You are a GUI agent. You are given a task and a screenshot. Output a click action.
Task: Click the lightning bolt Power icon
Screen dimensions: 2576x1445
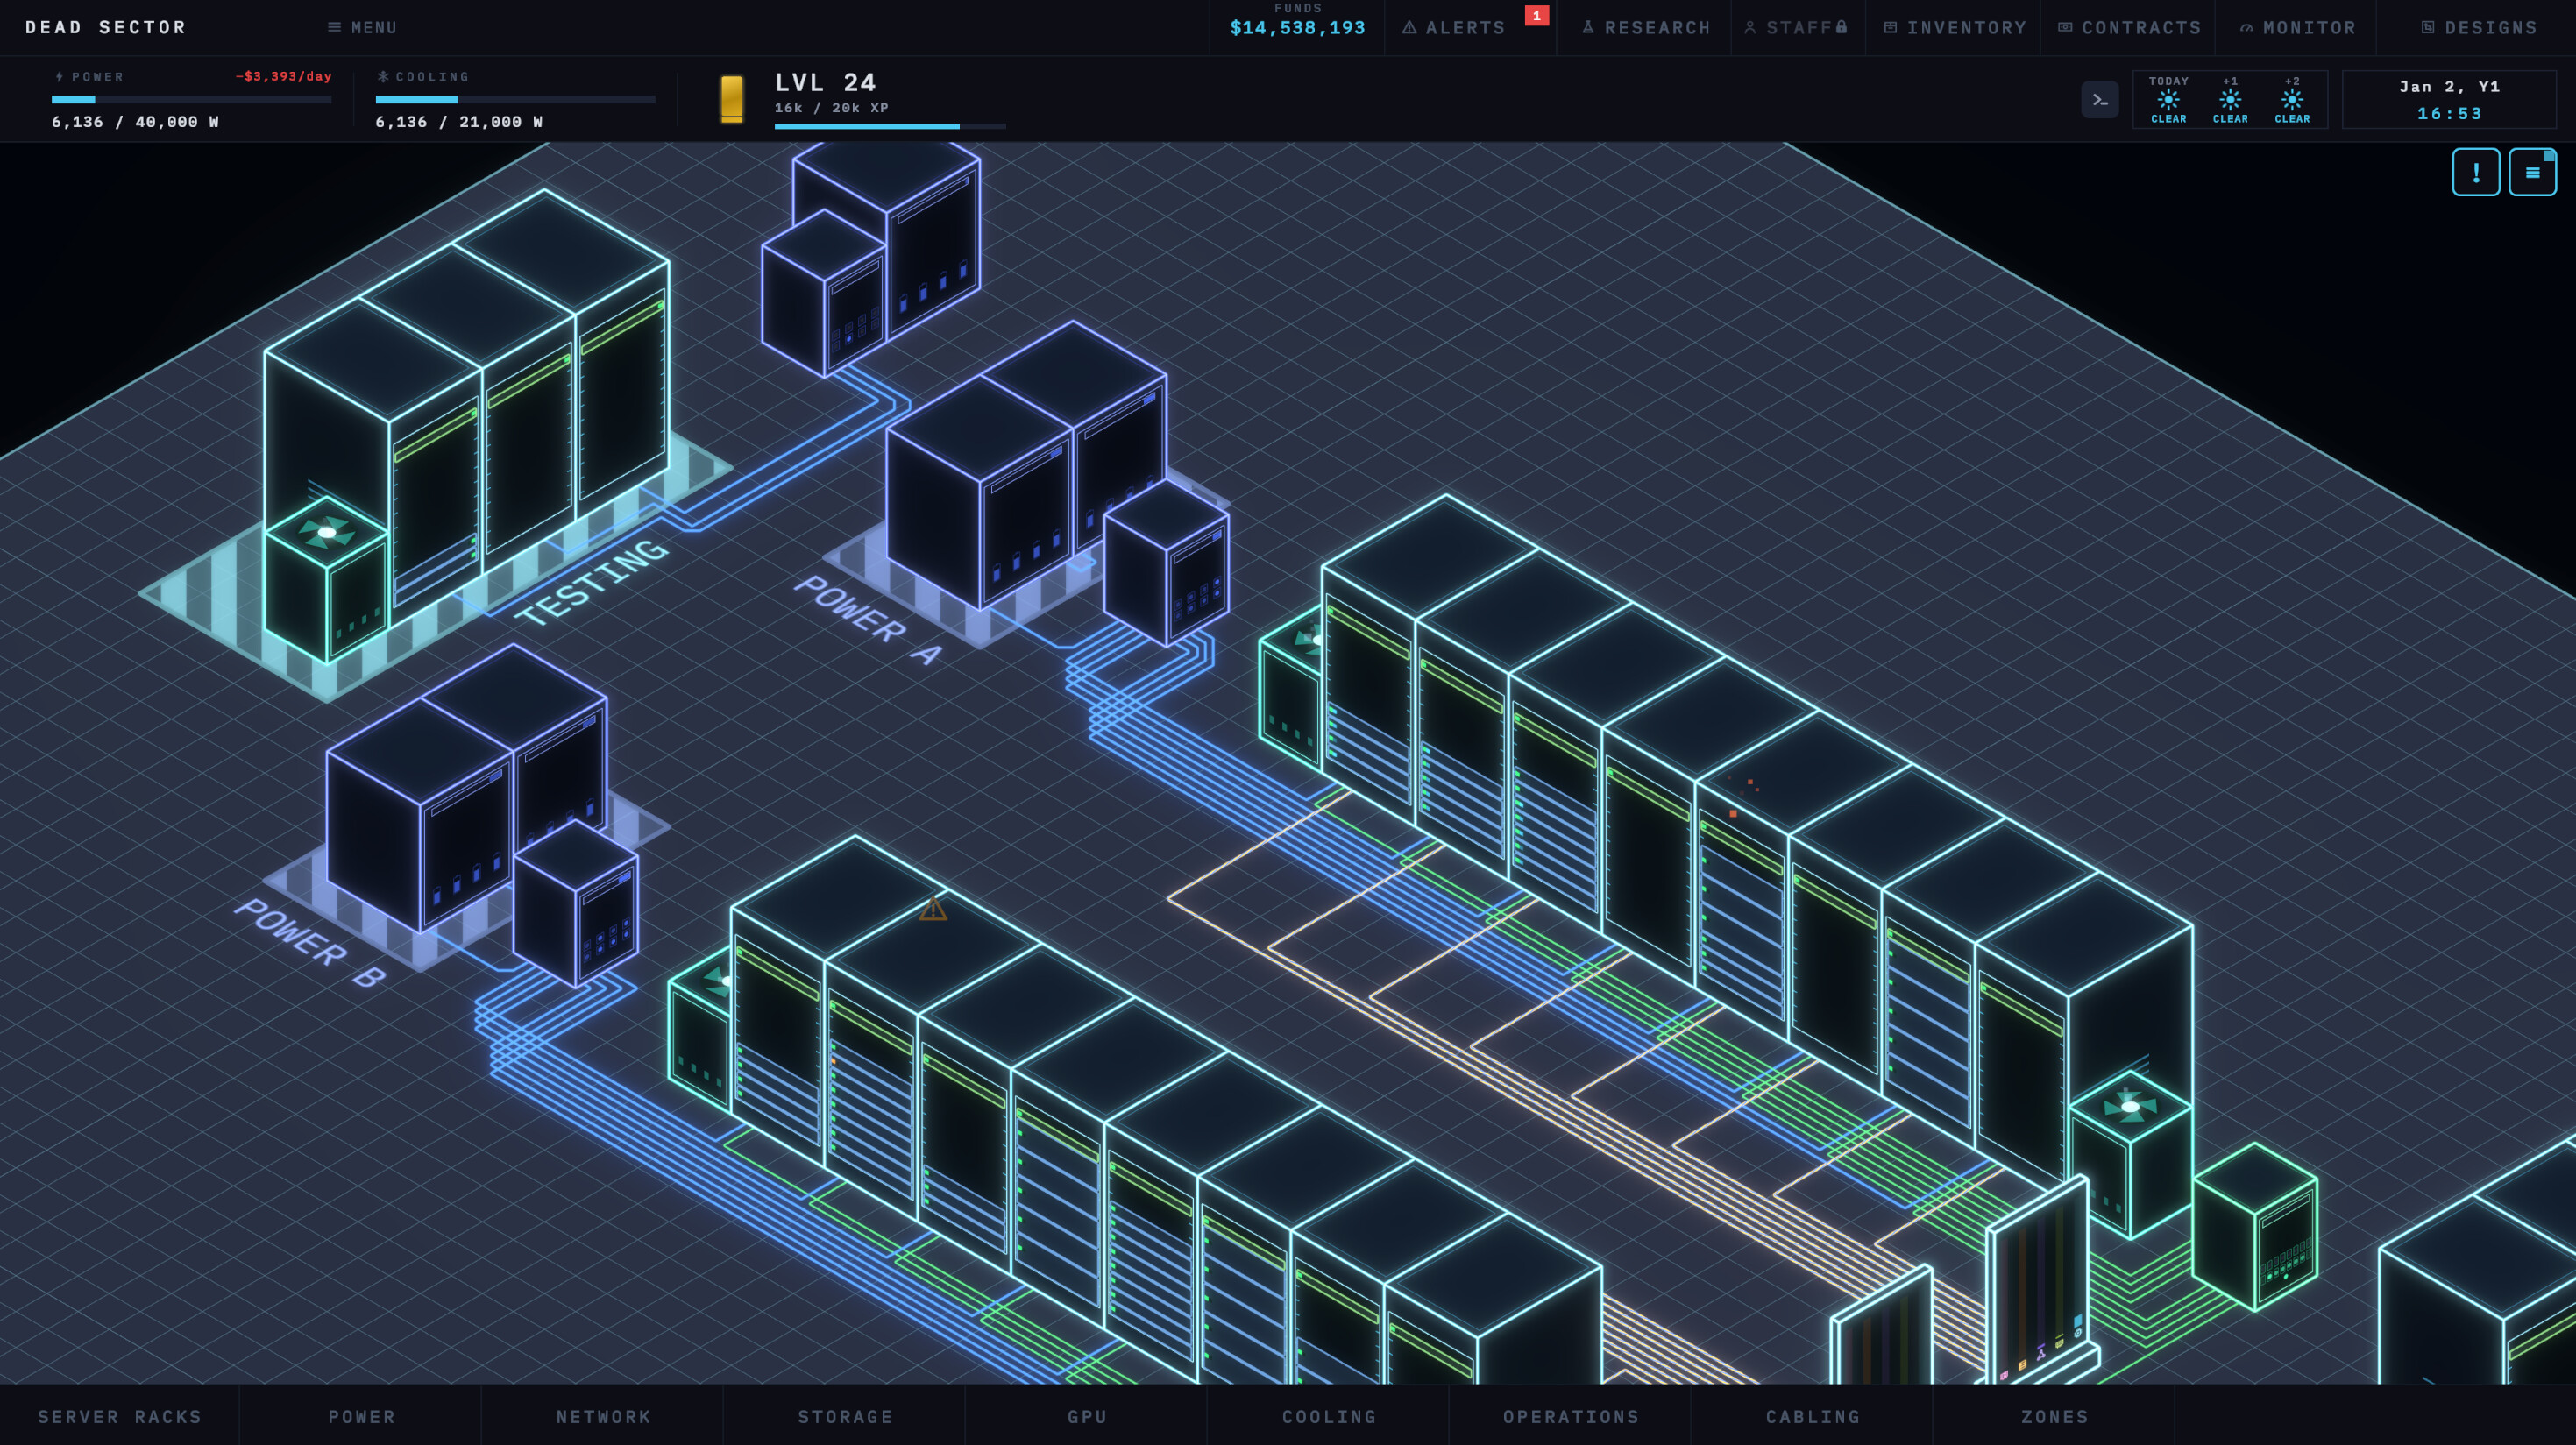tap(59, 76)
